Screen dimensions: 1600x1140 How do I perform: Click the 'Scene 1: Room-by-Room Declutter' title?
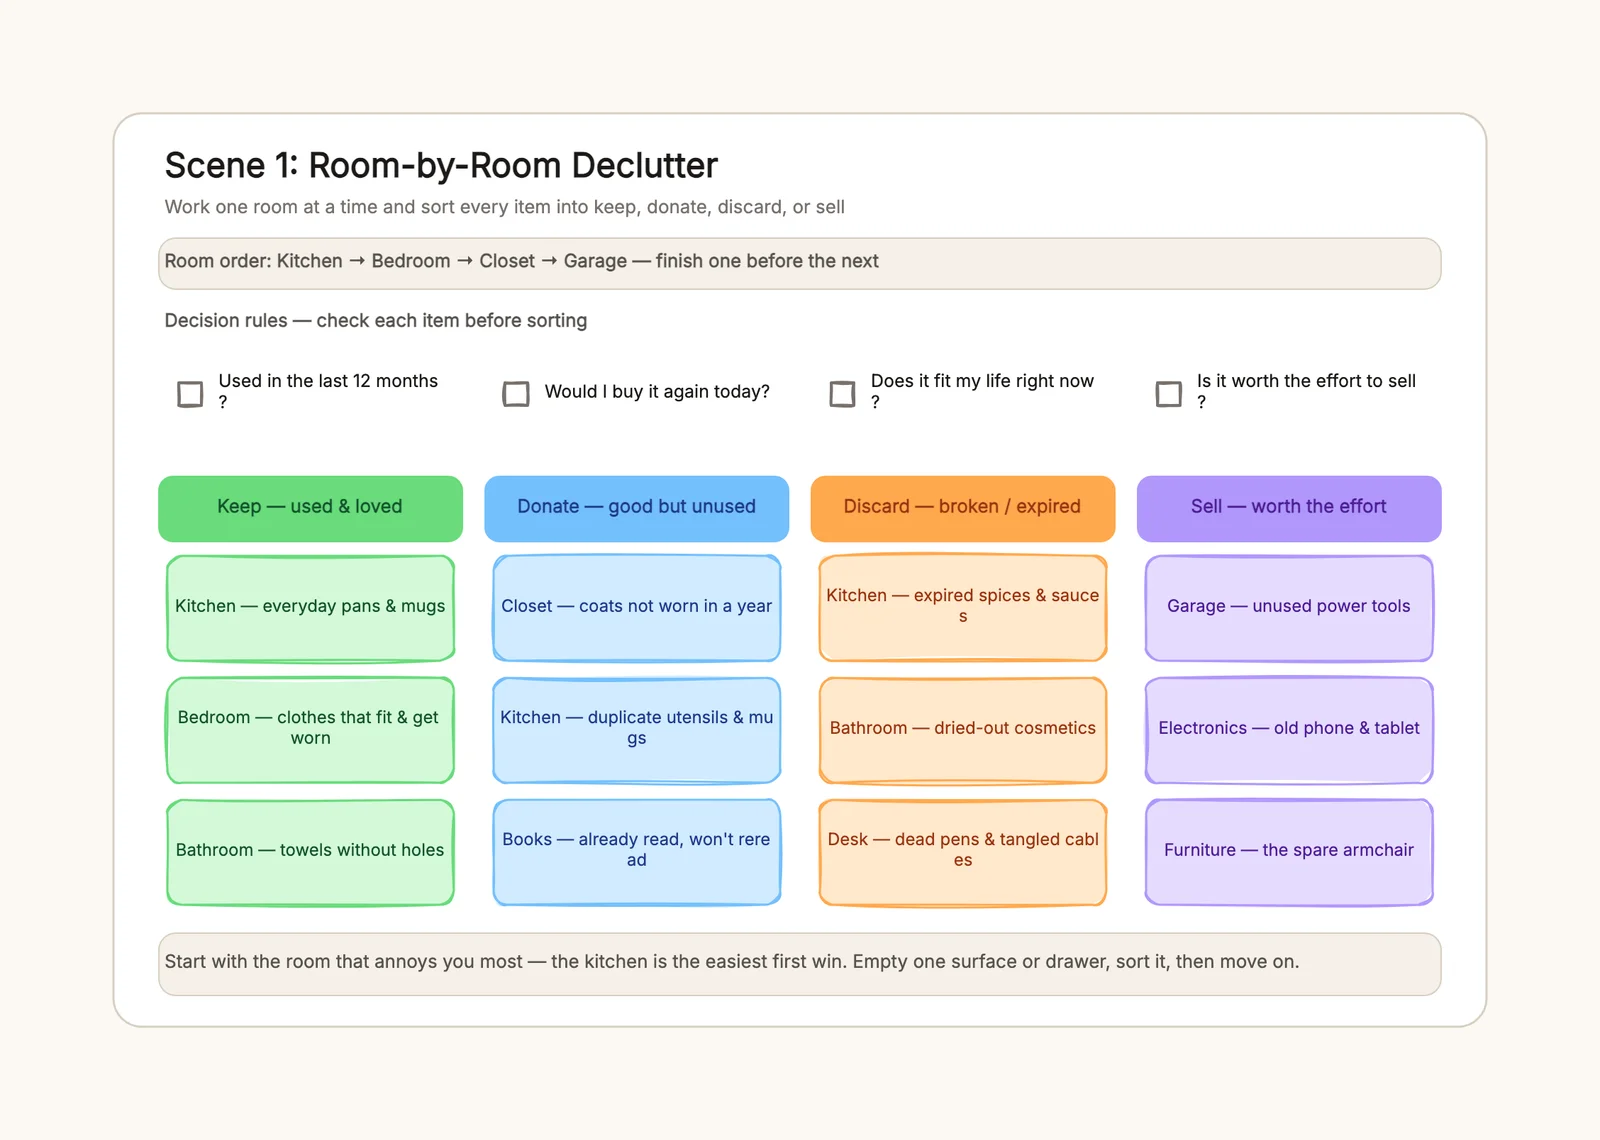coord(441,165)
